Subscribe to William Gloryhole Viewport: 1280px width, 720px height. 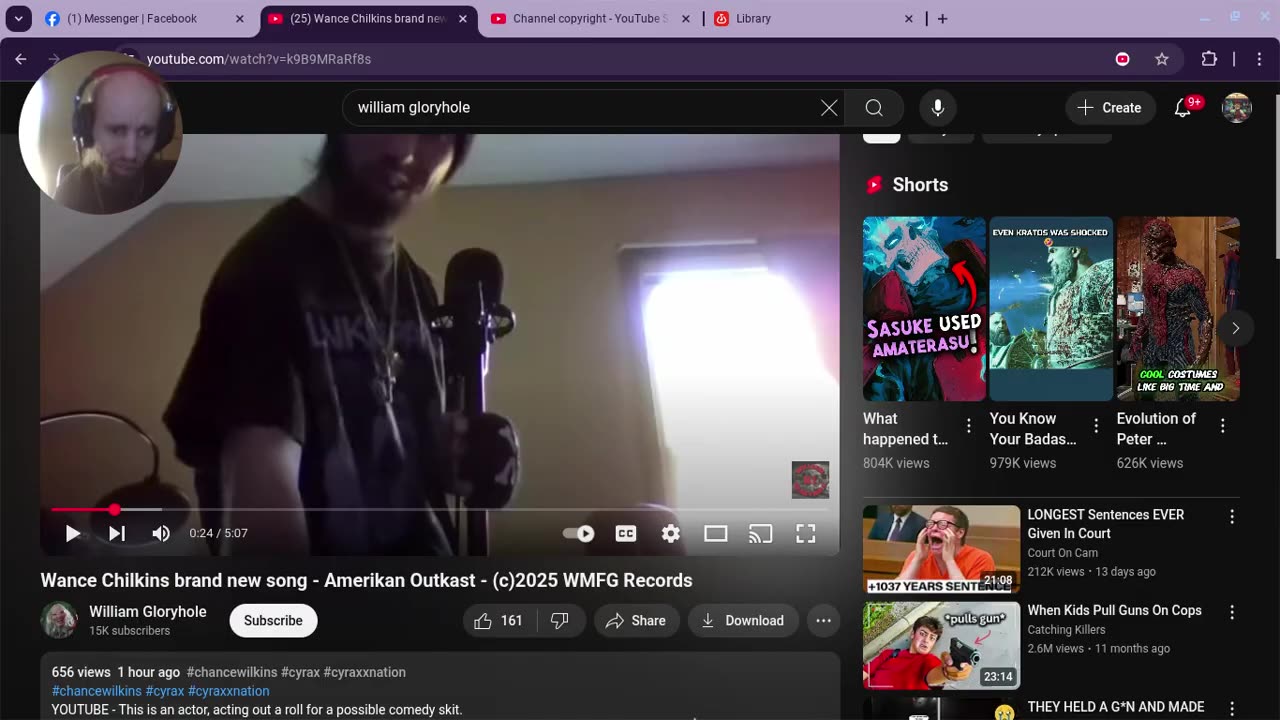tap(273, 621)
